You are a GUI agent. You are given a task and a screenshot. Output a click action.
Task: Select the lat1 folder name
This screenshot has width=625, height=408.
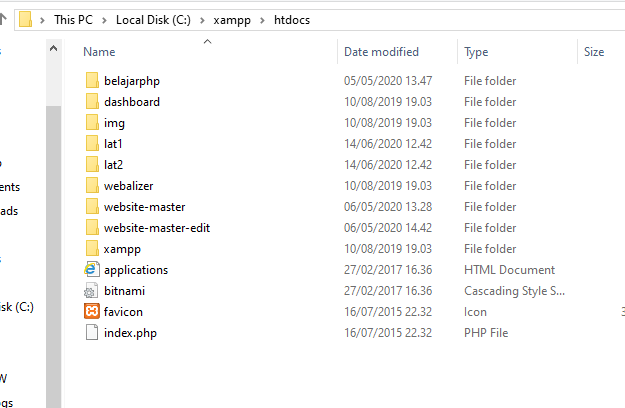tap(113, 144)
